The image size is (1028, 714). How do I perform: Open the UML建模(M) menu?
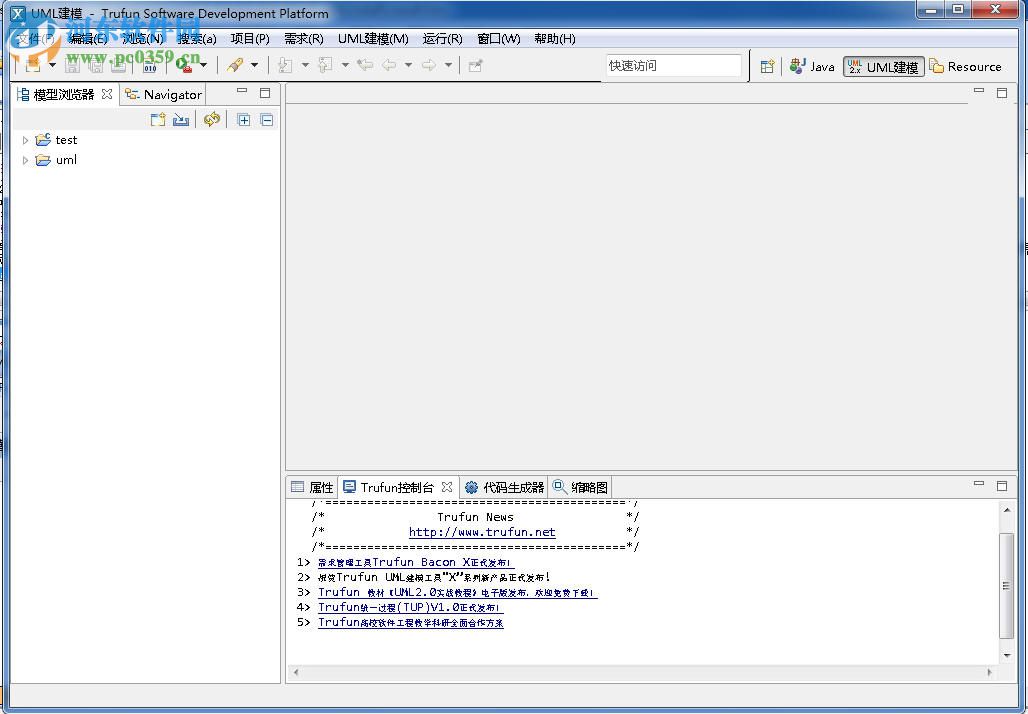coord(372,38)
